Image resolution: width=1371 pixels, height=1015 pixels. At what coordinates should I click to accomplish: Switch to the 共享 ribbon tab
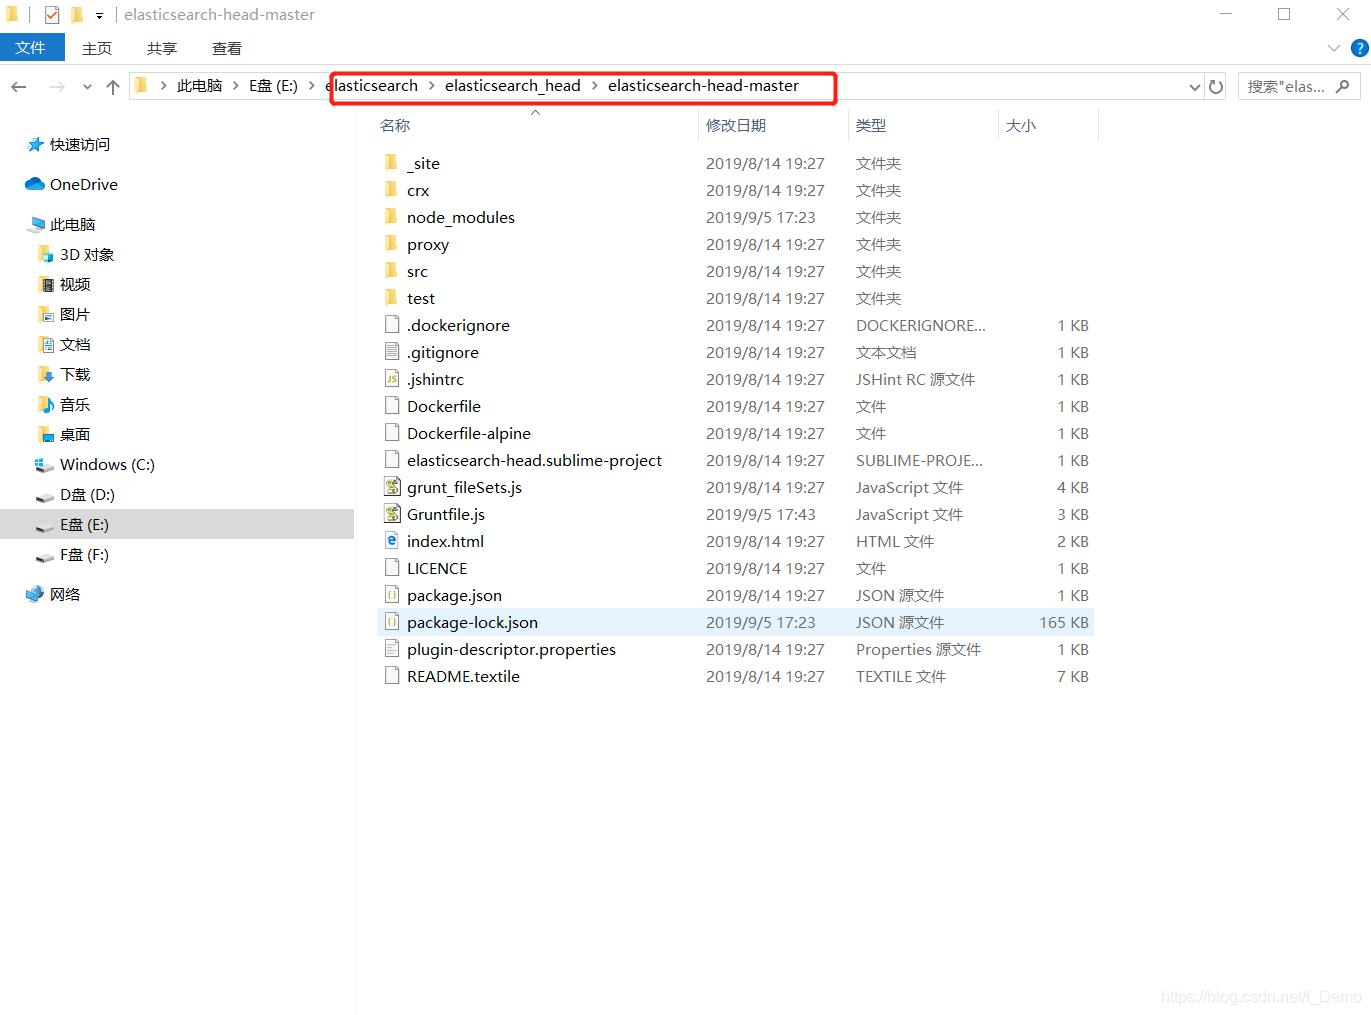coord(162,48)
